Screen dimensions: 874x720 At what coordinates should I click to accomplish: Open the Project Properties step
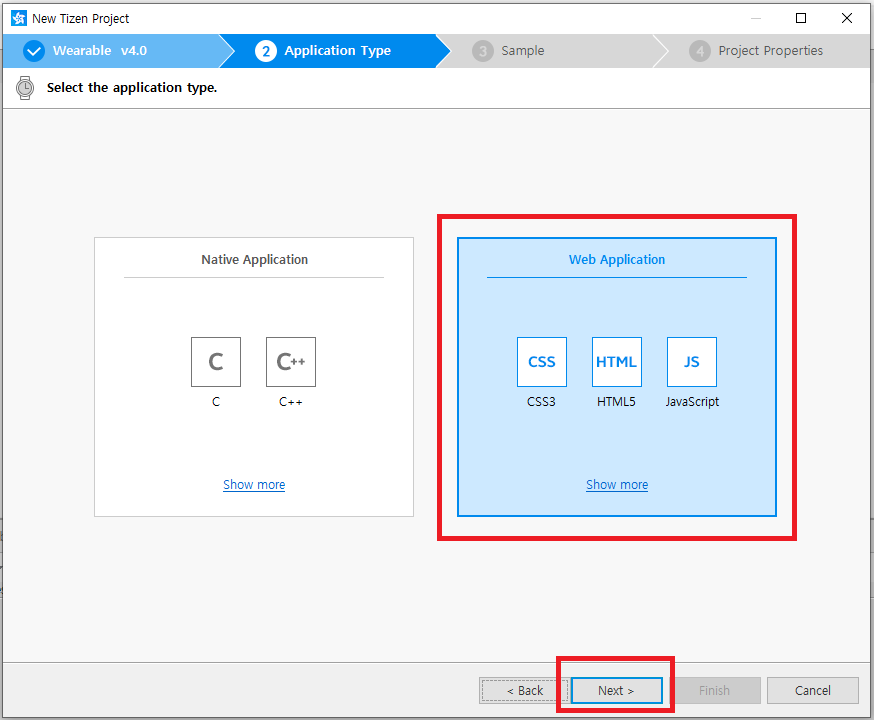tap(764, 51)
